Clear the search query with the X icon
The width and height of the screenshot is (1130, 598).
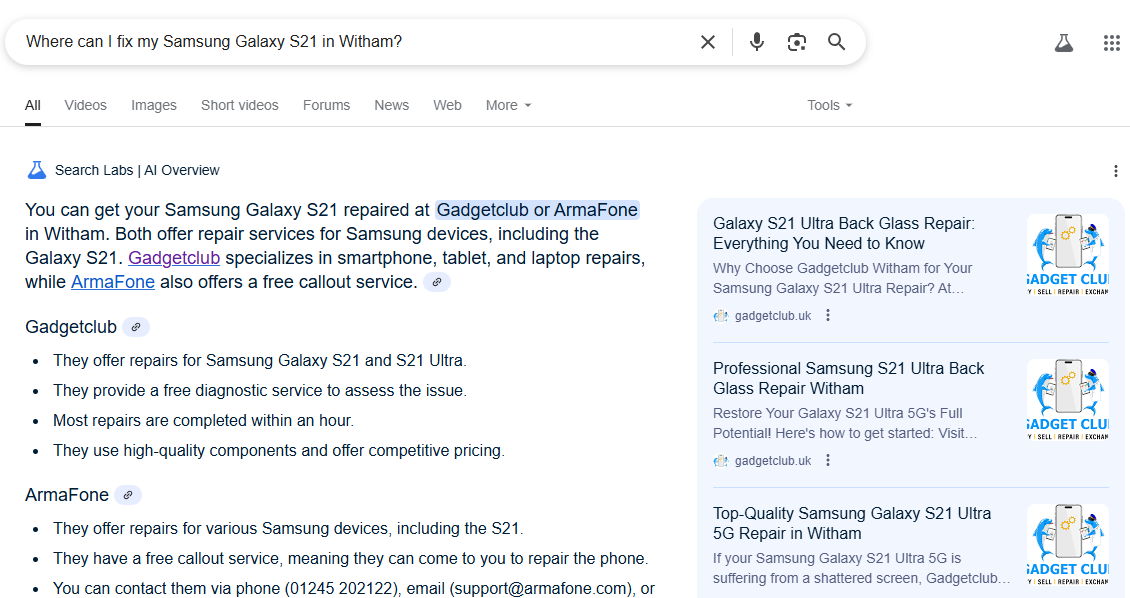click(708, 42)
